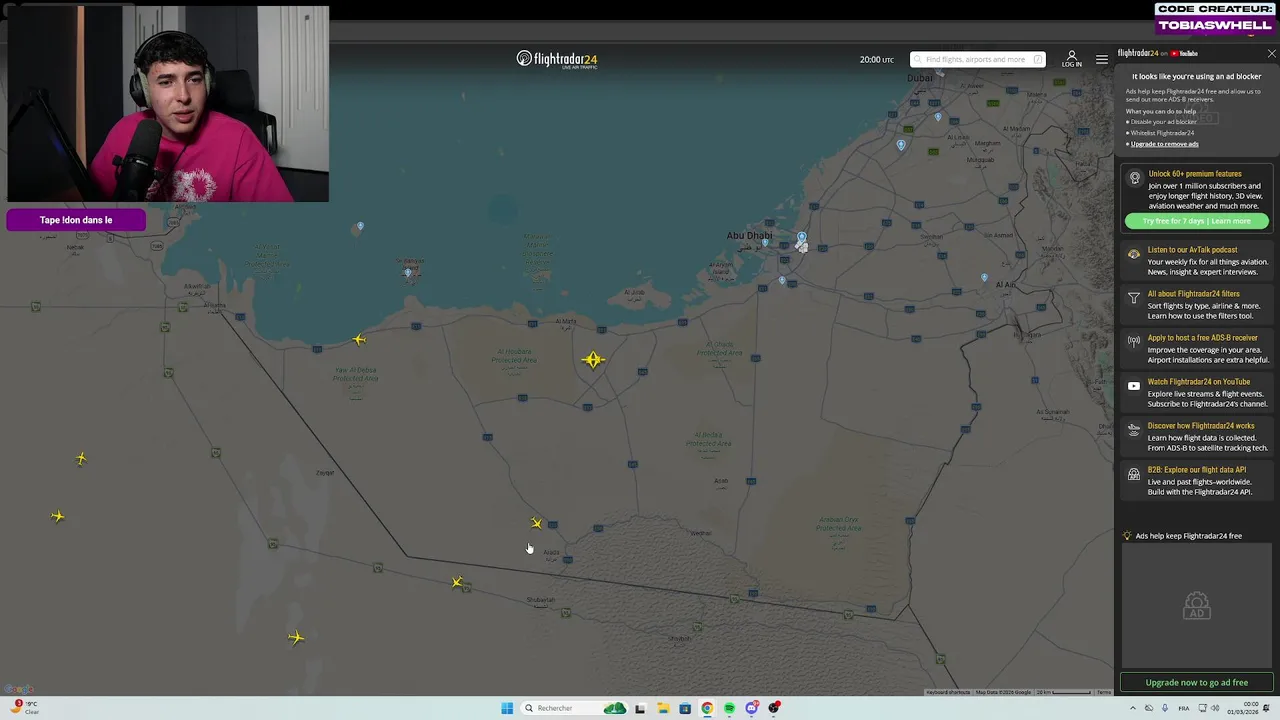This screenshot has width=1280, height=720.
Task: Click the Al Ain airport pin marker
Action: [984, 277]
